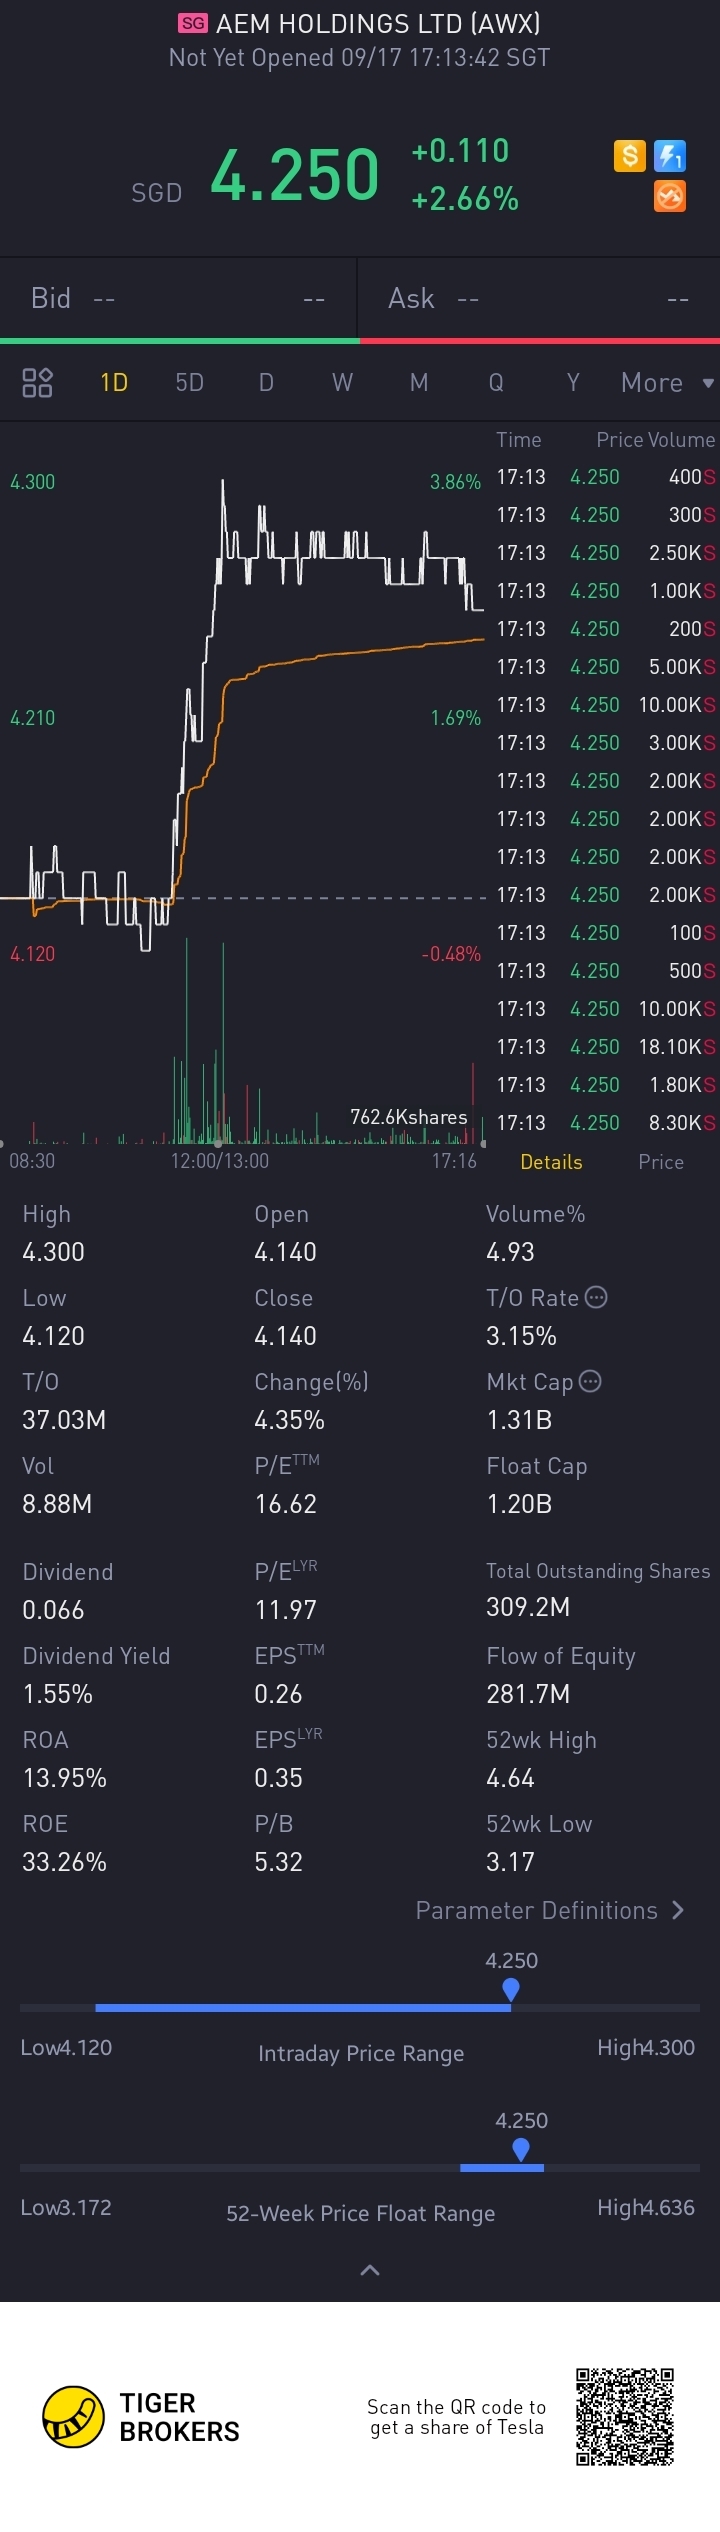Open the chart layout grid icon
Screen dimensions: 720x2532
pyautogui.click(x=37, y=382)
